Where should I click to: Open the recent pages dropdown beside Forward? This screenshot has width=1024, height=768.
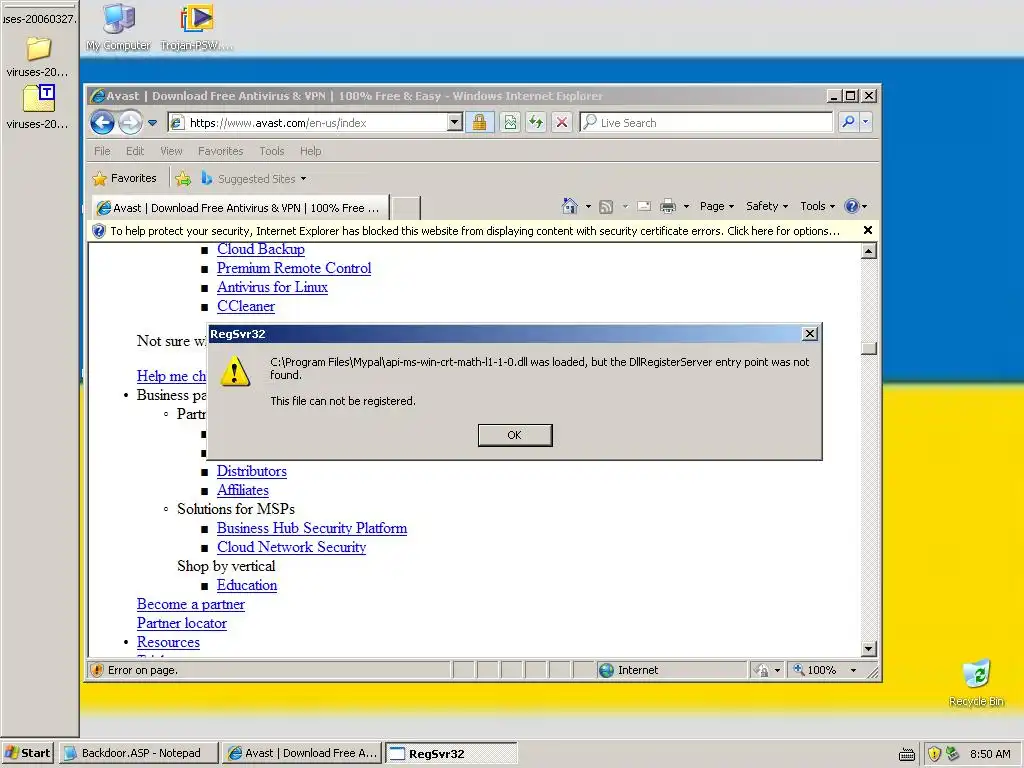click(x=152, y=122)
